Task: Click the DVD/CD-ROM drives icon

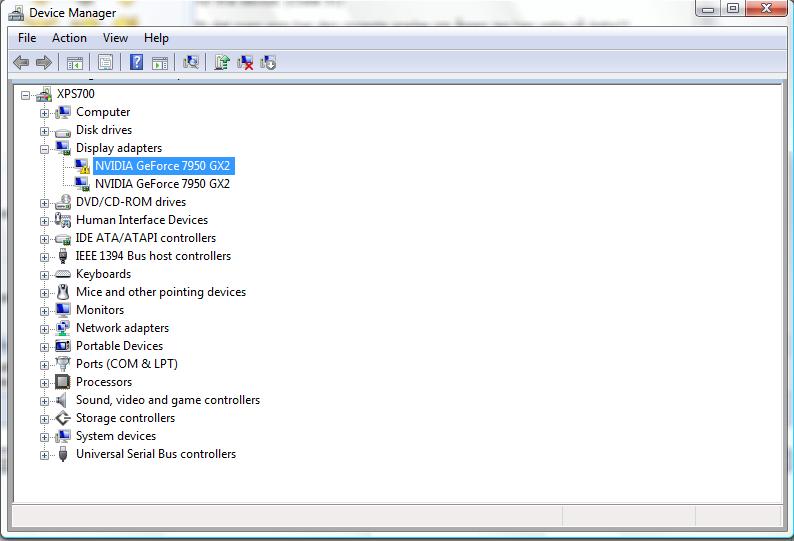Action: point(63,202)
